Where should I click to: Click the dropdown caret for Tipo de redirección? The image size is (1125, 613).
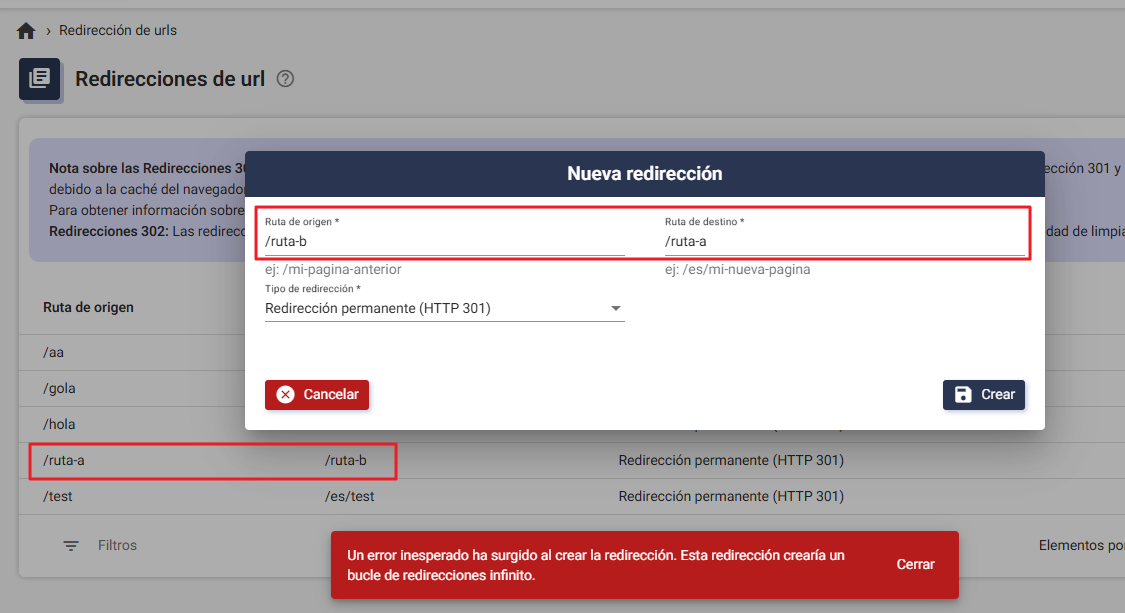(x=616, y=308)
